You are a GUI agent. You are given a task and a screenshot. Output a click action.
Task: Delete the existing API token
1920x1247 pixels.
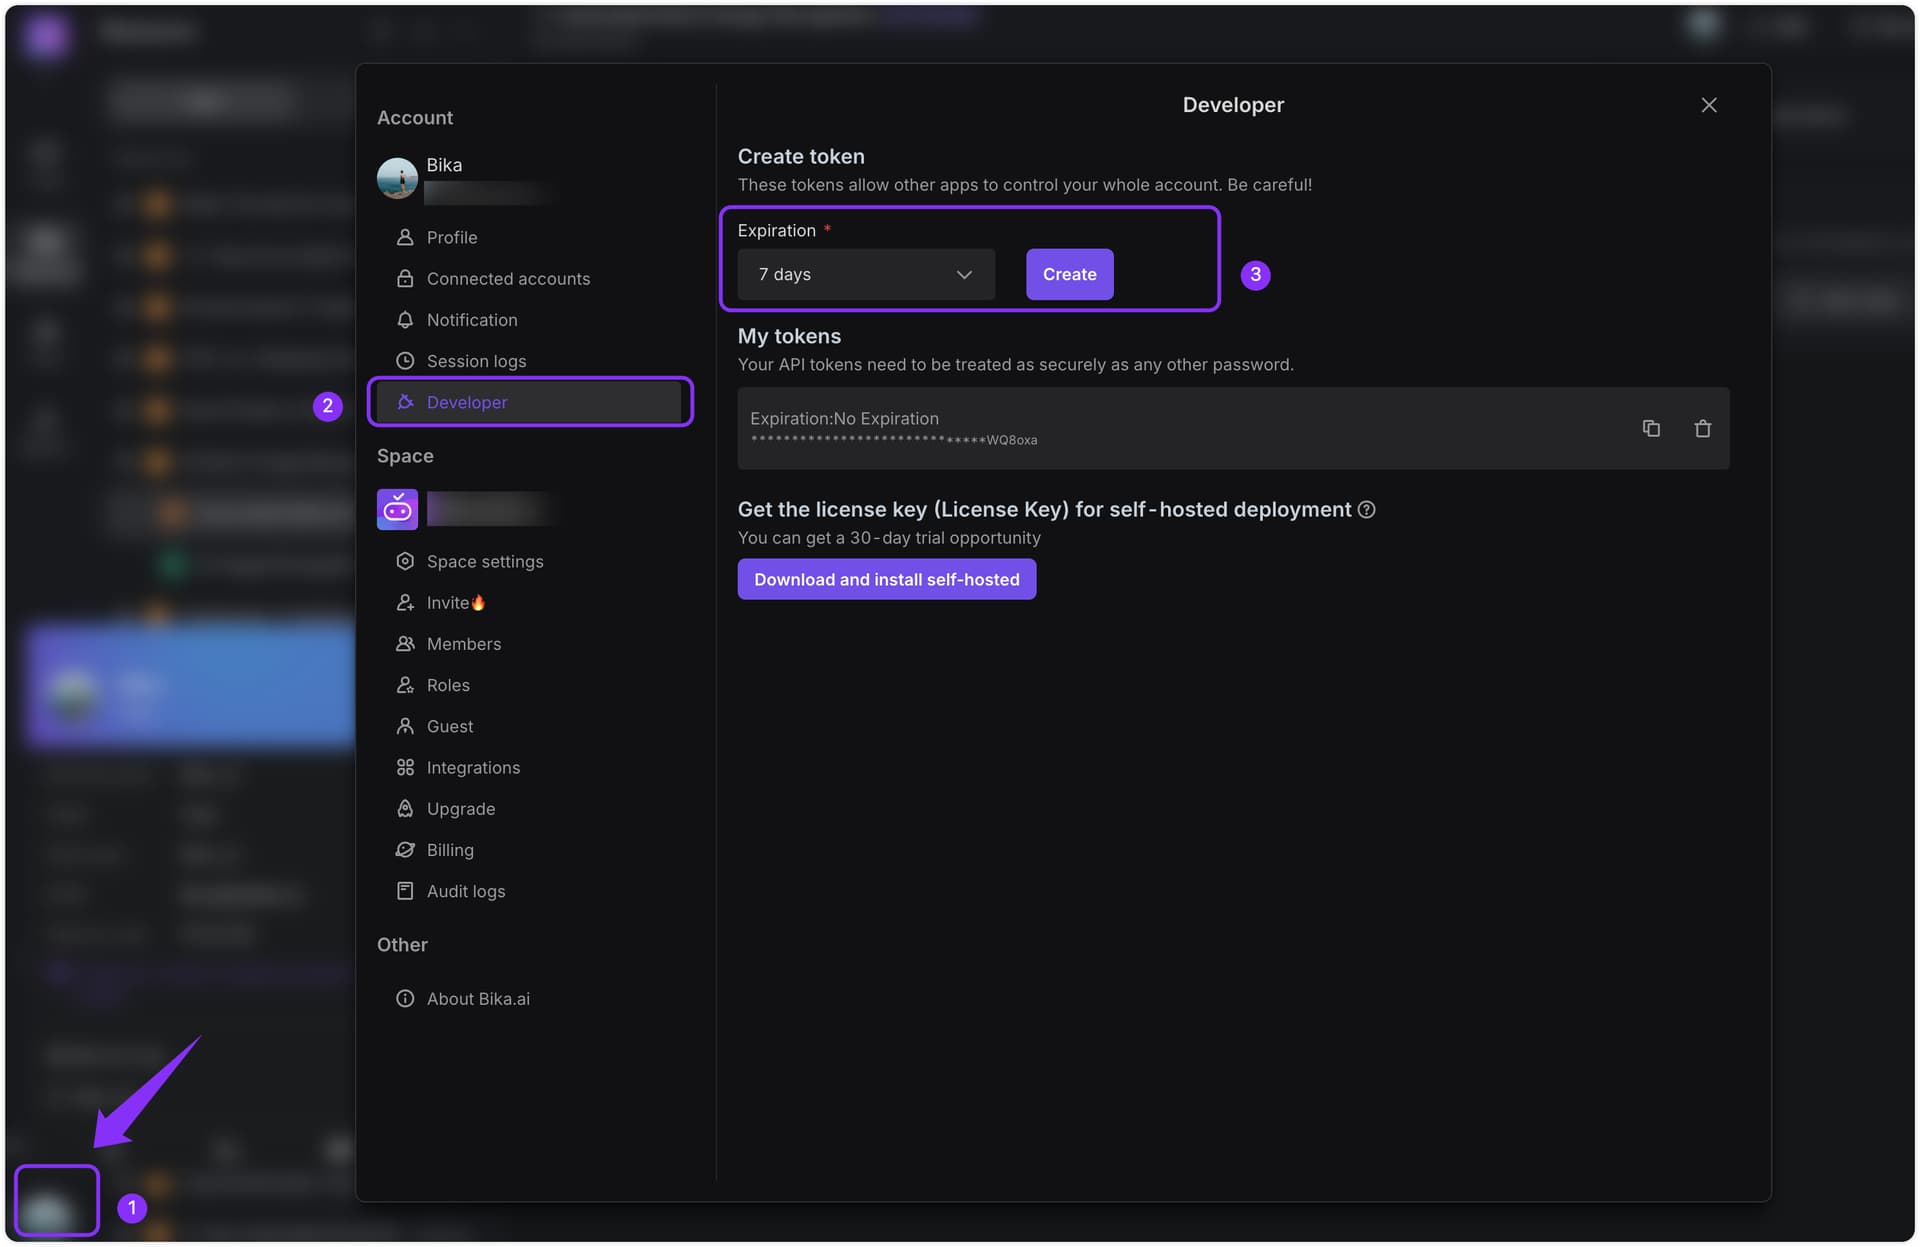click(1702, 428)
